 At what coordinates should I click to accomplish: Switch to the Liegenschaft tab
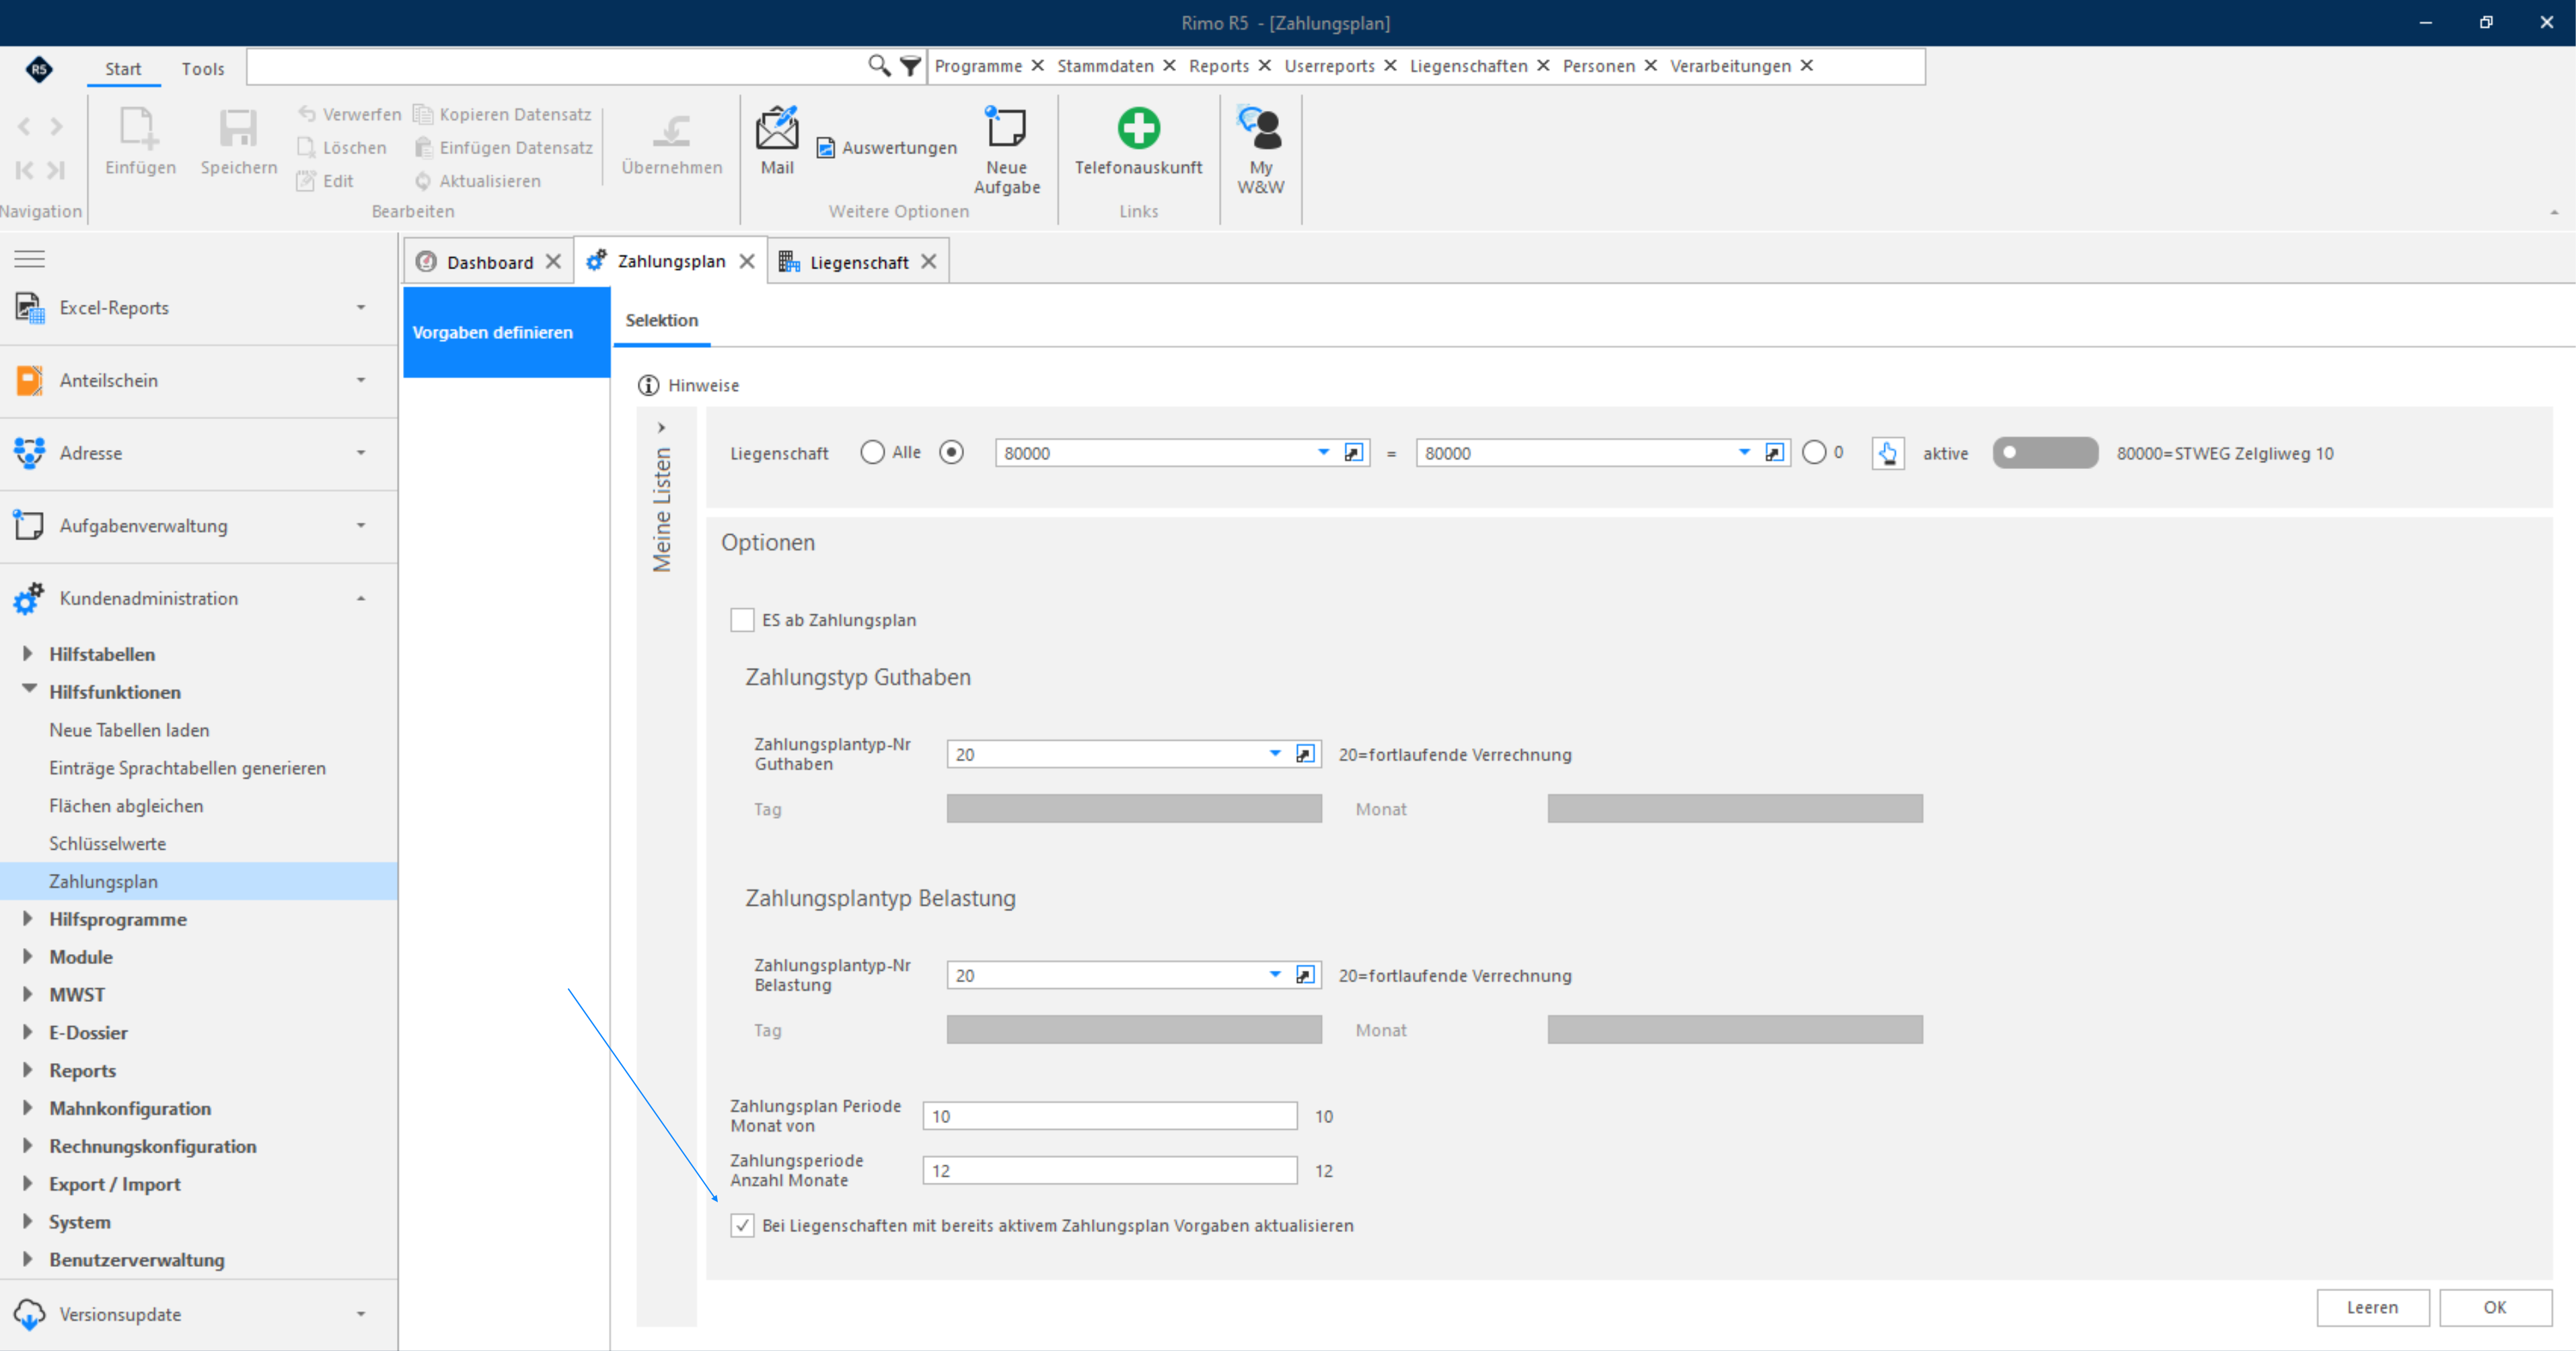859,262
